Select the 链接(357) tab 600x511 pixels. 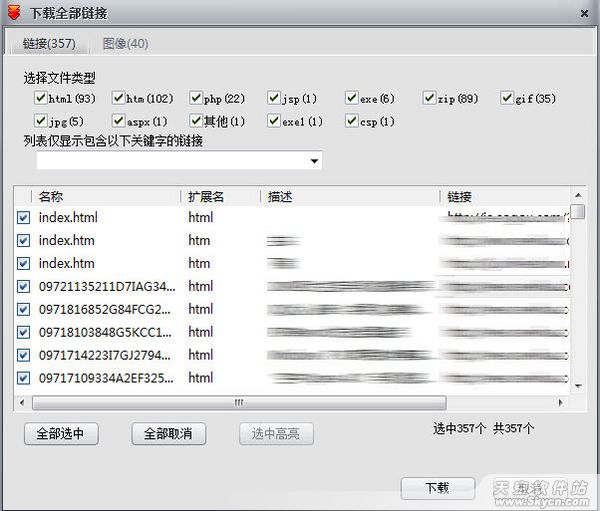point(50,44)
